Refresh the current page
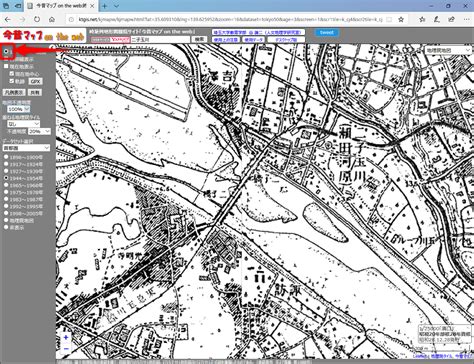 coord(37,19)
